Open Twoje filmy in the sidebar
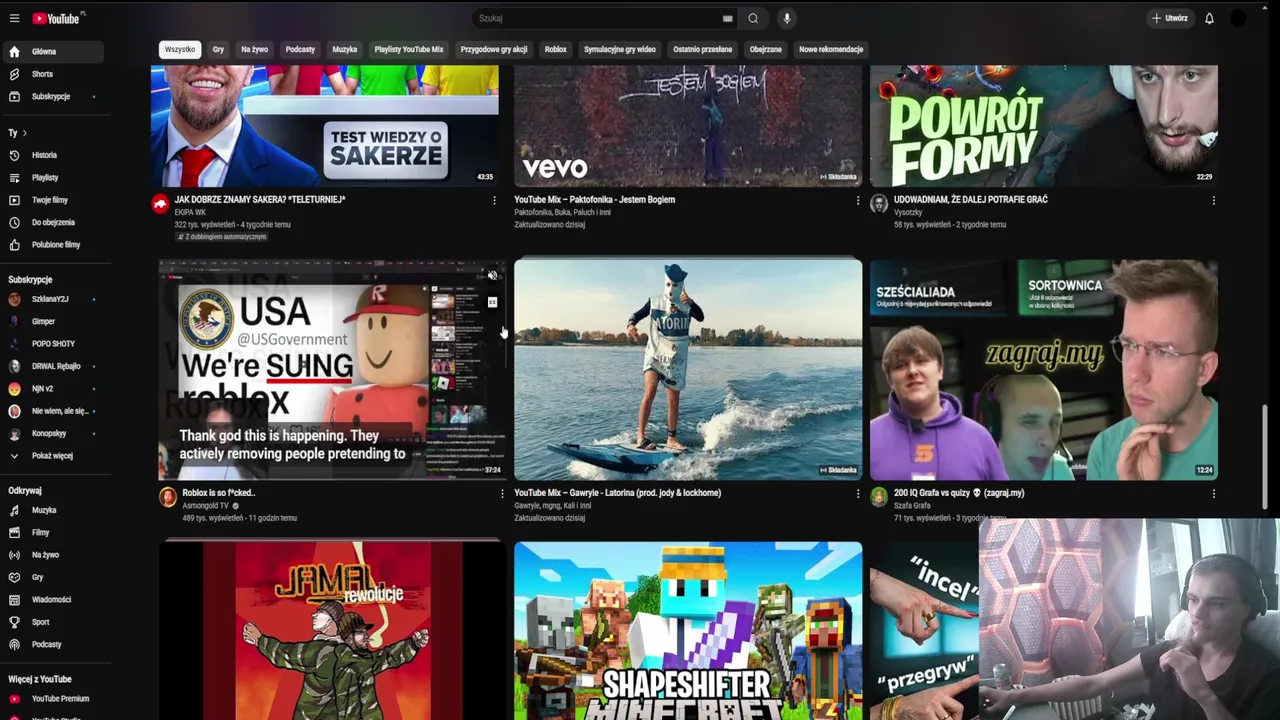Viewport: 1280px width, 720px height. coord(52,200)
